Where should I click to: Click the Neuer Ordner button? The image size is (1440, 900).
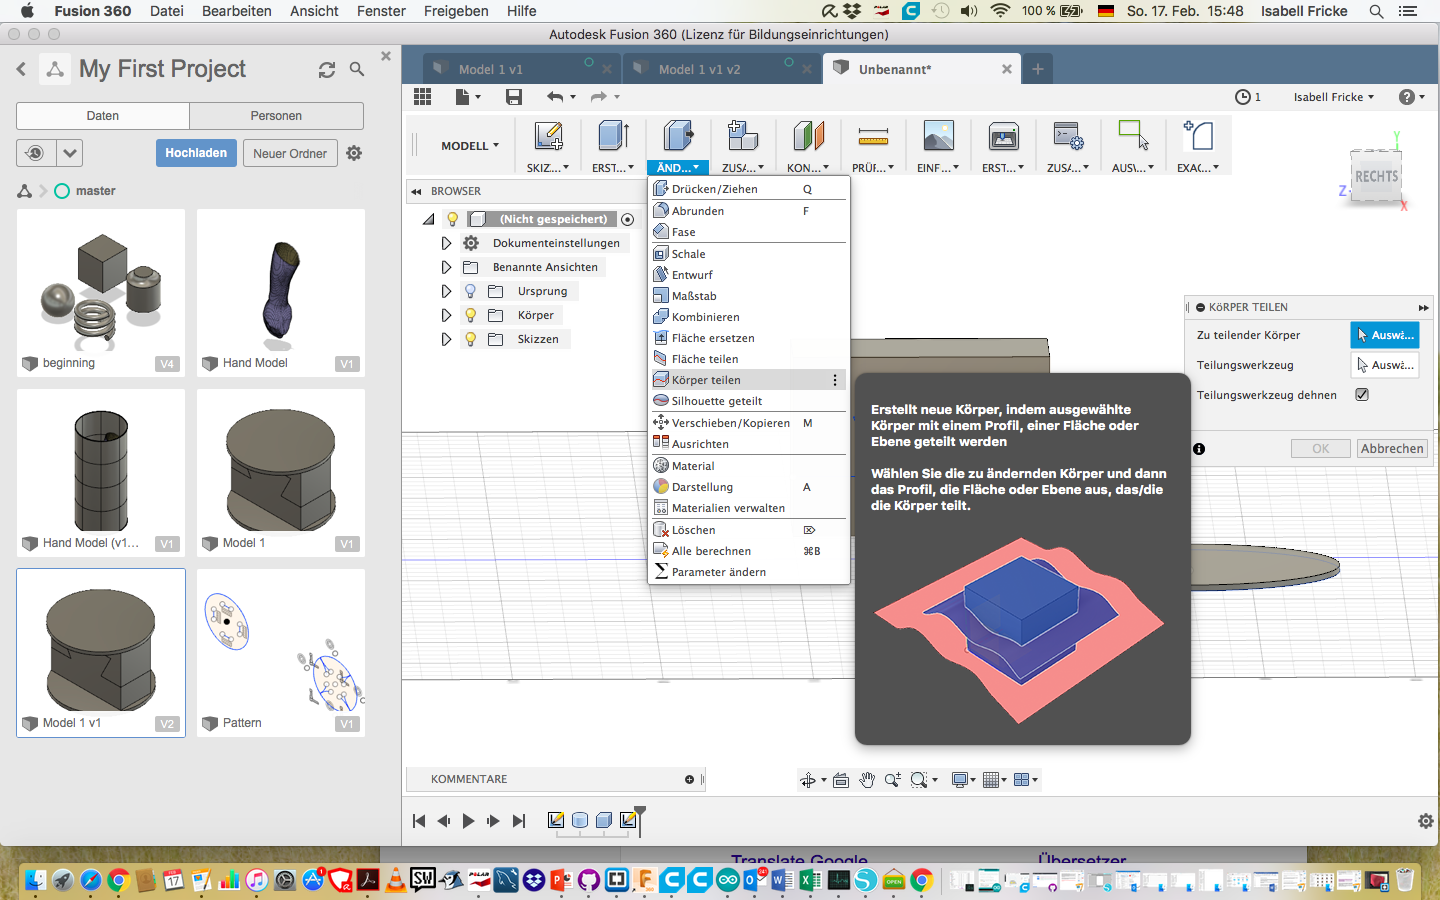click(290, 153)
